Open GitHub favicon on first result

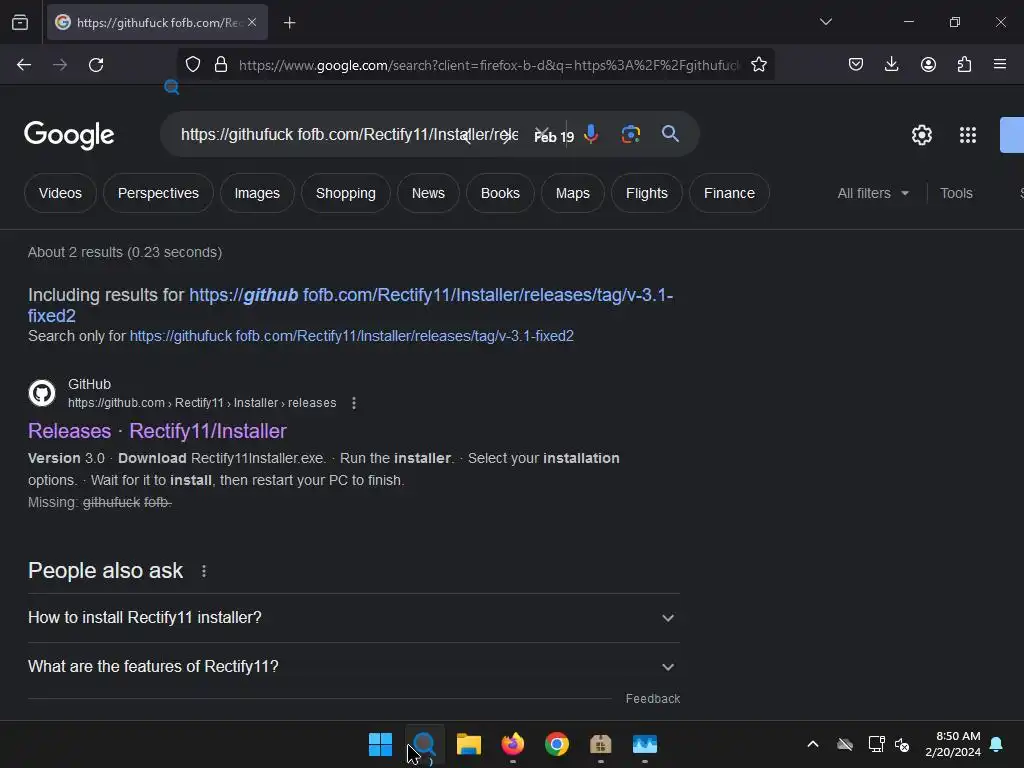pyautogui.click(x=42, y=393)
